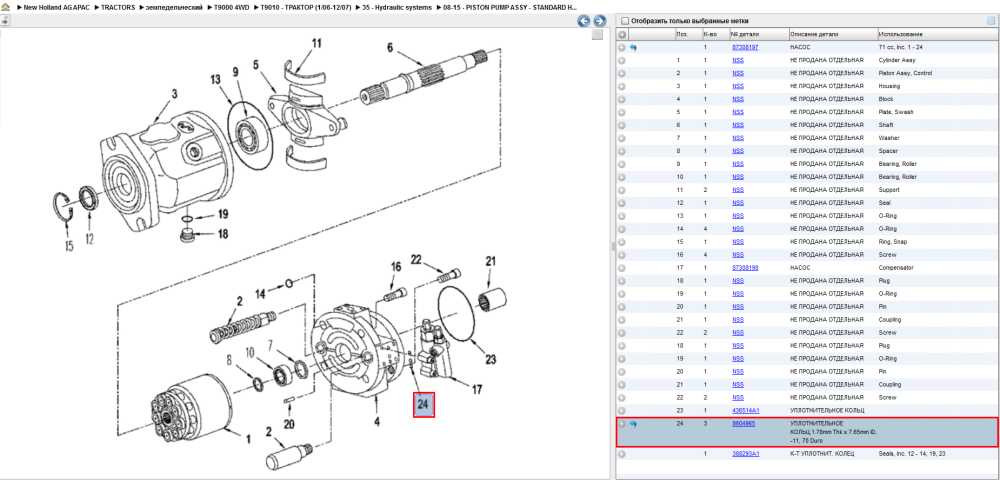The width and height of the screenshot is (1000, 480).
Task: Add pump 87308197 with its plus icon
Action: click(622, 47)
